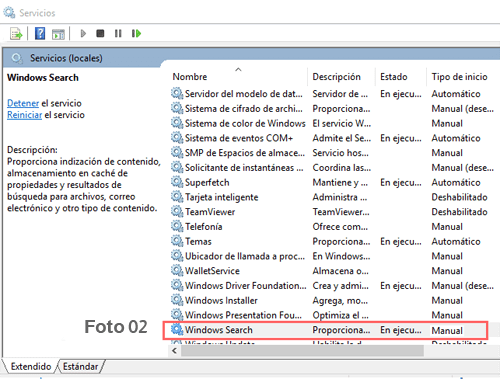
Task: Select the Windows Installer service name
Action: (x=221, y=300)
